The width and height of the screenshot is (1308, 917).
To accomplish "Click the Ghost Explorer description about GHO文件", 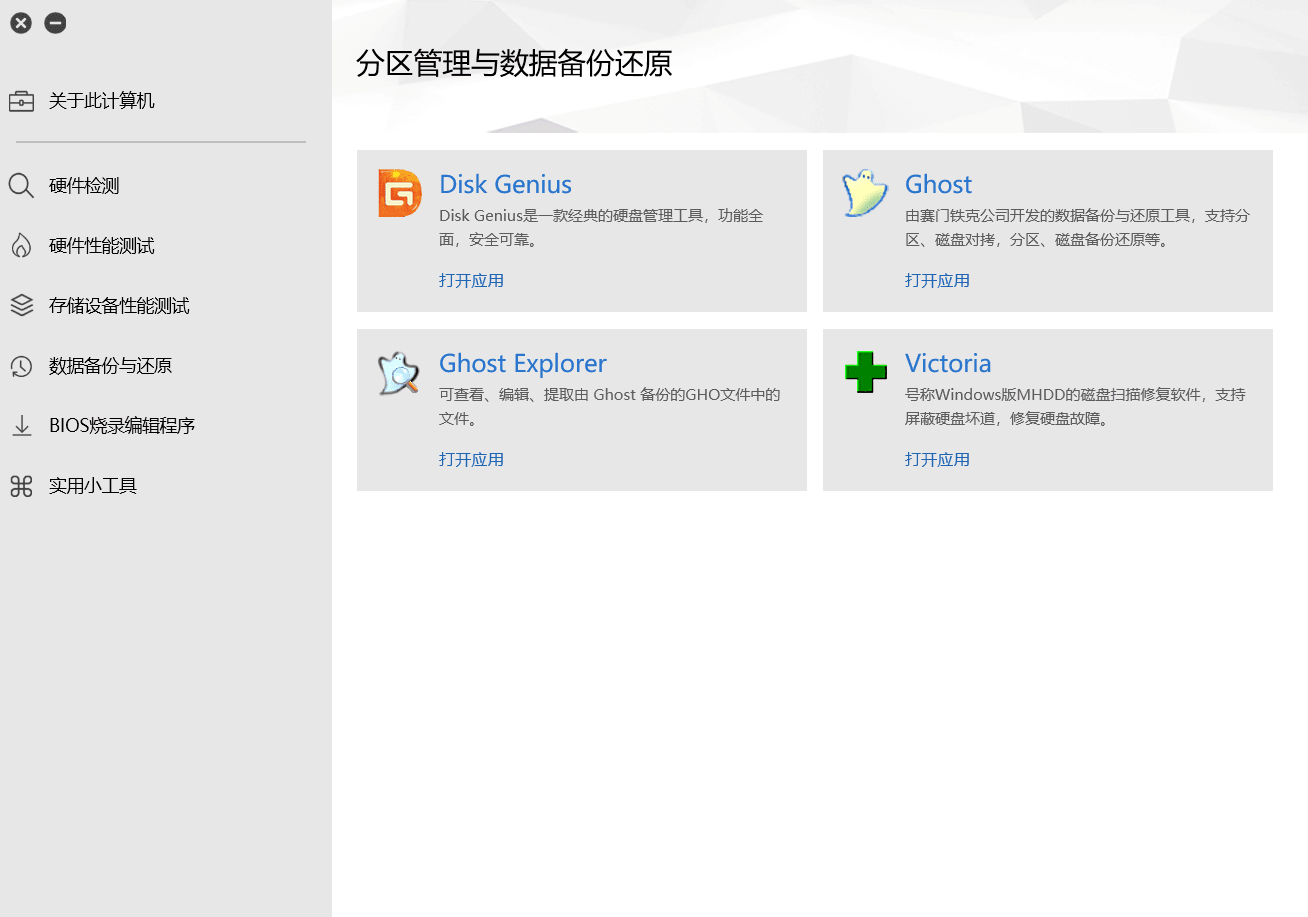I will (x=609, y=407).
